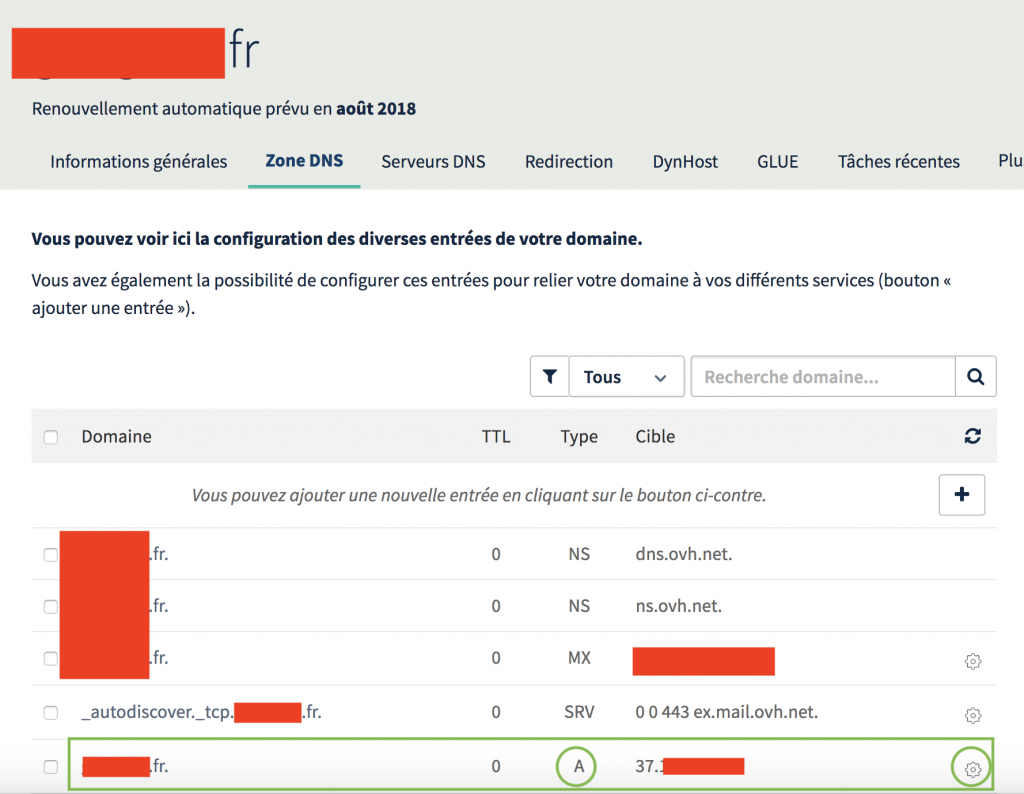Click the magnifying glass search icon

pyautogui.click(x=975, y=376)
